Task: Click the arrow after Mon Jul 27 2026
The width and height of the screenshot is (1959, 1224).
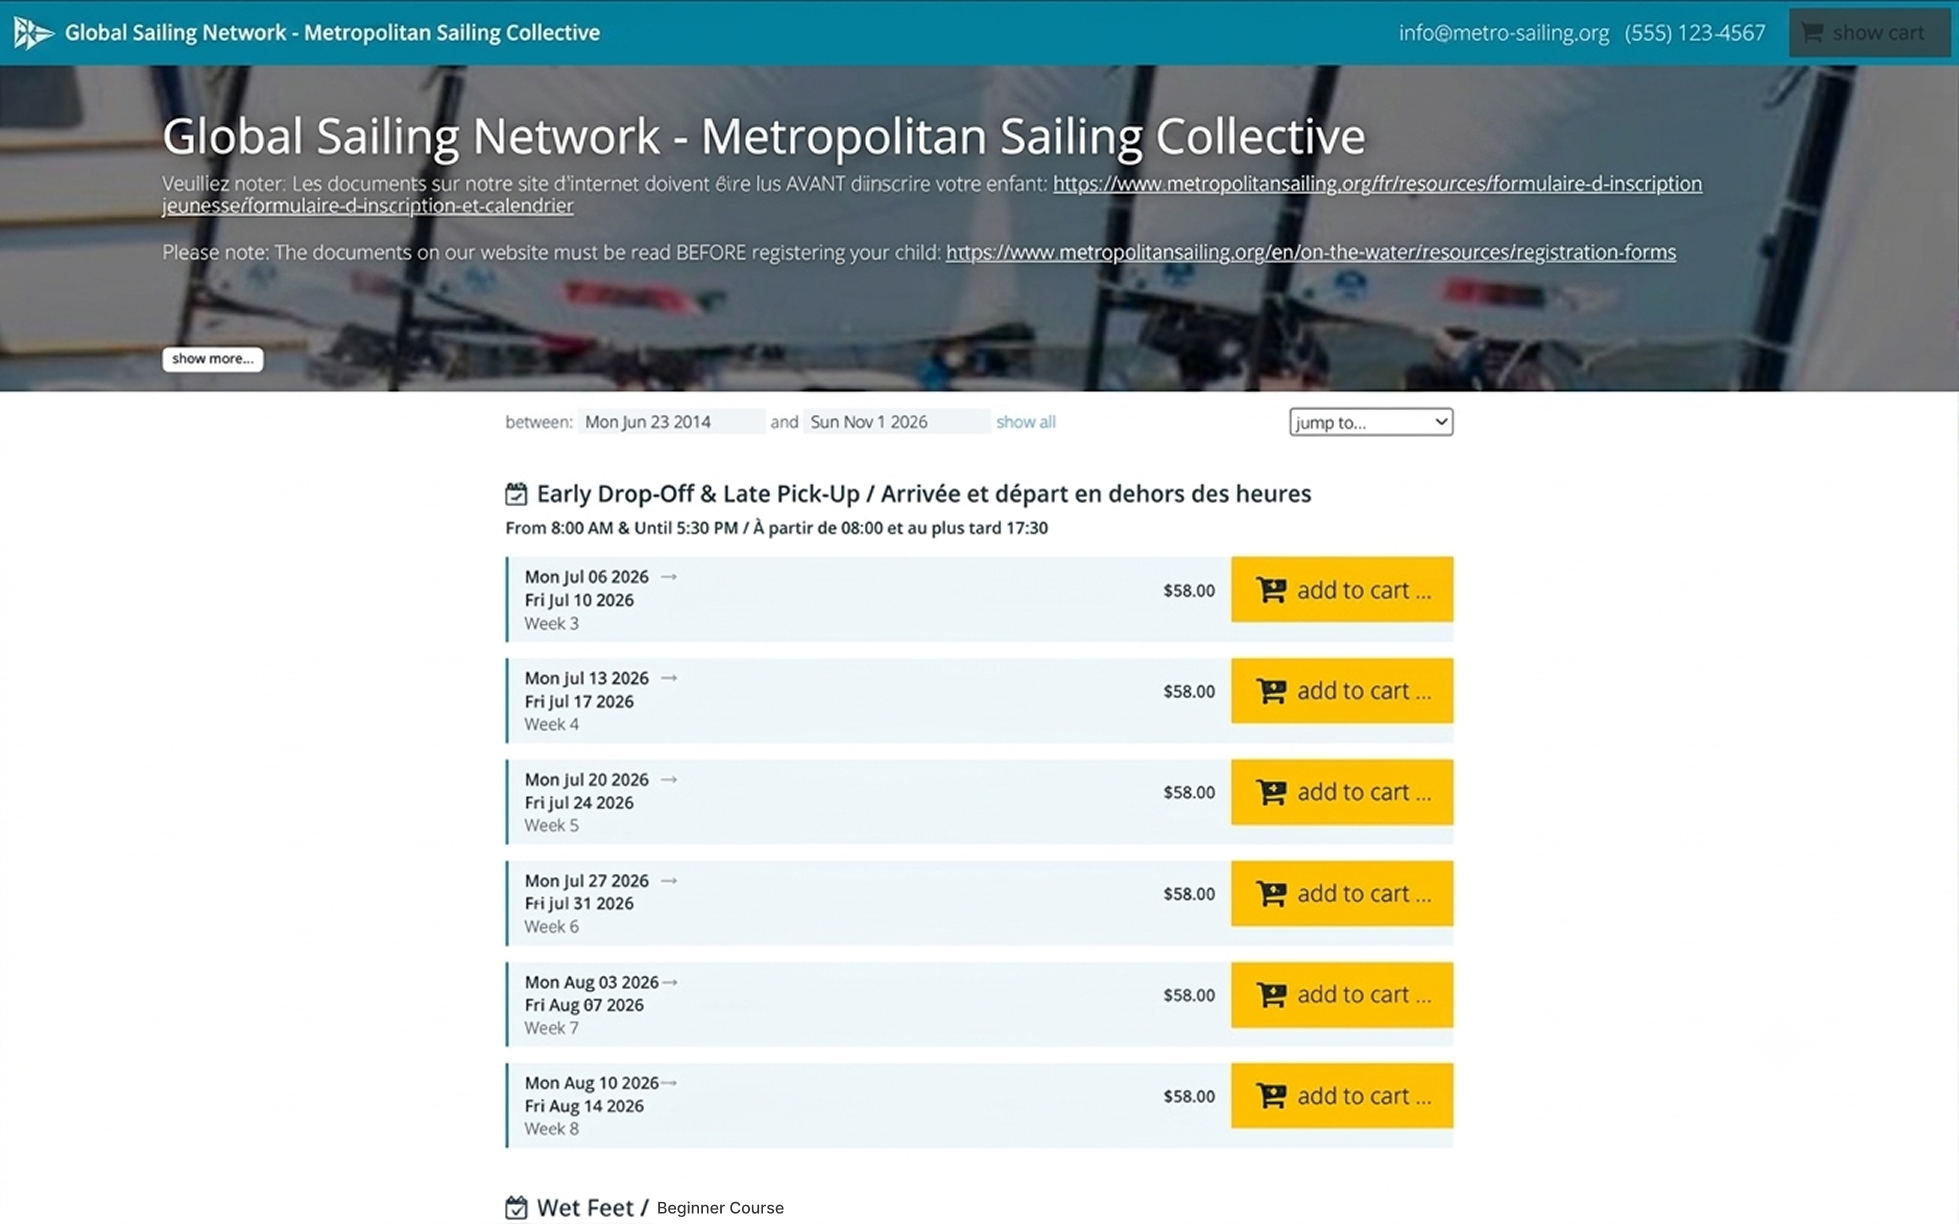Action: pyautogui.click(x=669, y=881)
